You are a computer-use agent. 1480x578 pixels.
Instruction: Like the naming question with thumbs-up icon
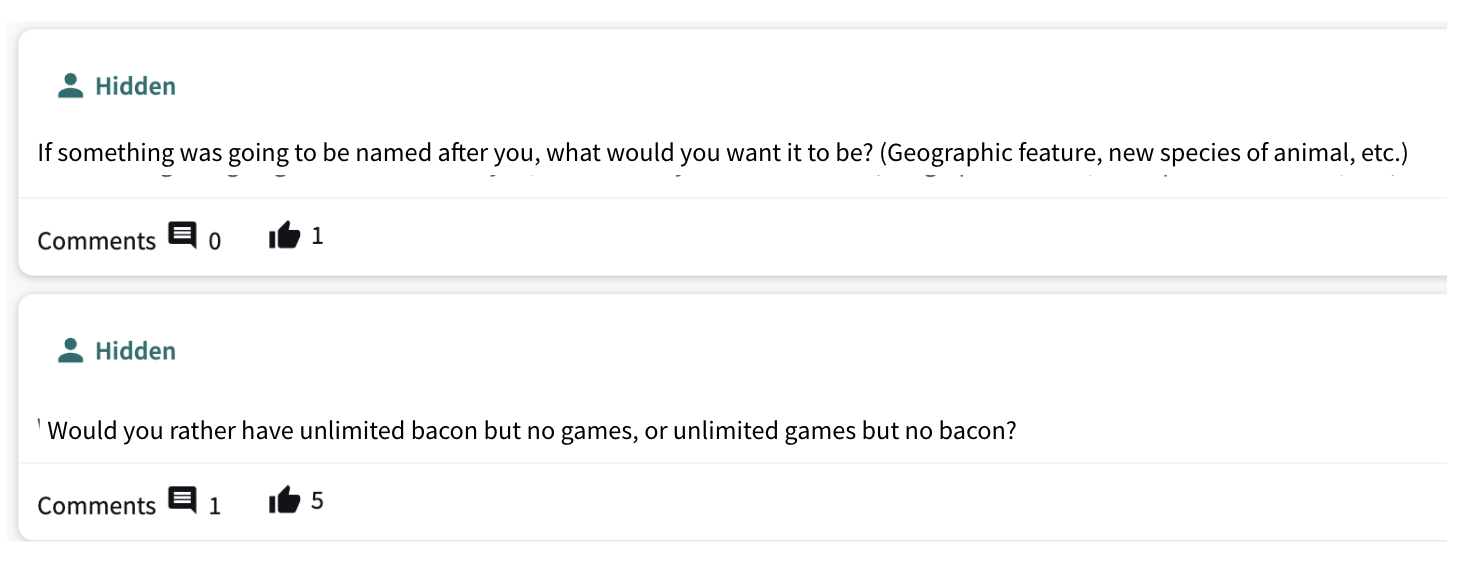[x=284, y=237]
